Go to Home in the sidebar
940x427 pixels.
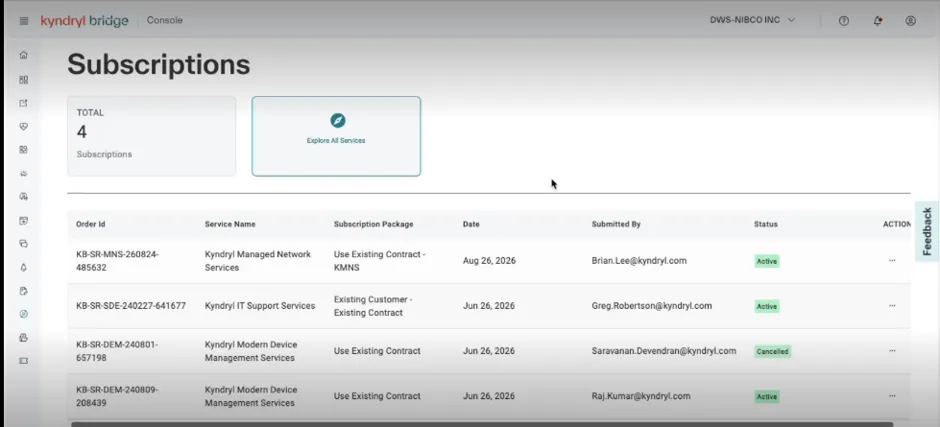(x=23, y=55)
